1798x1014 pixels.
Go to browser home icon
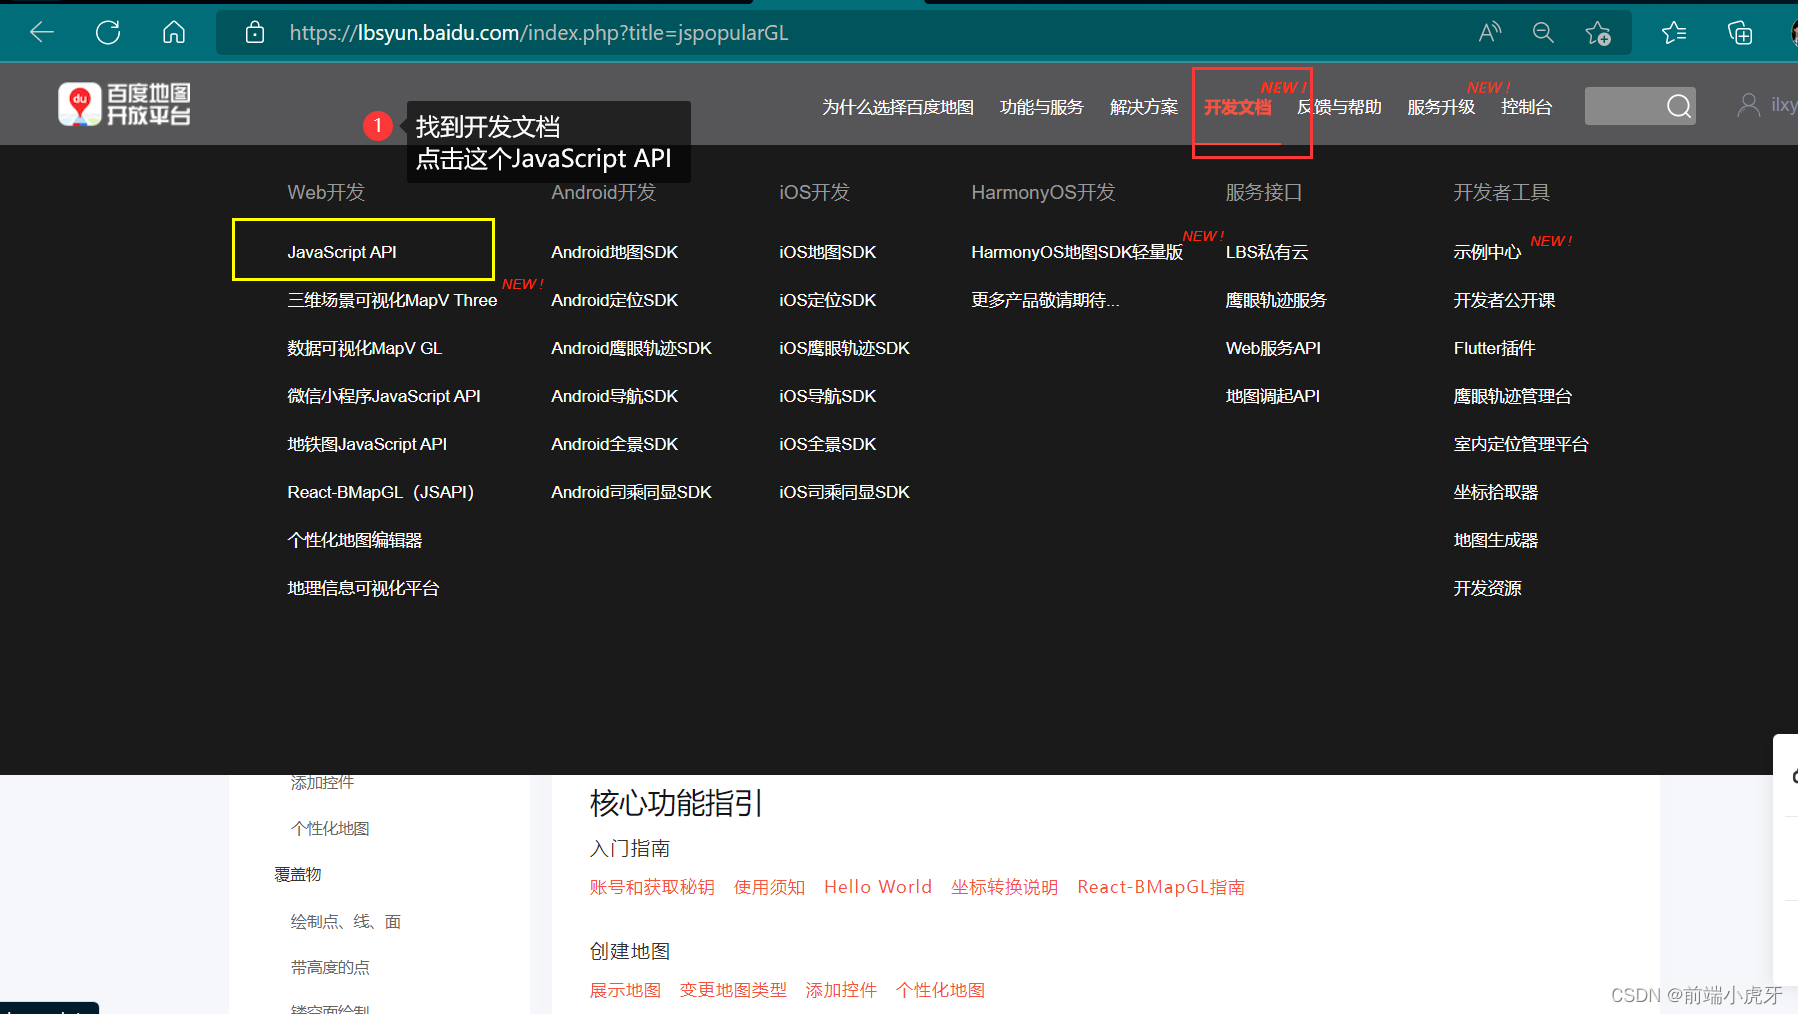(x=174, y=33)
